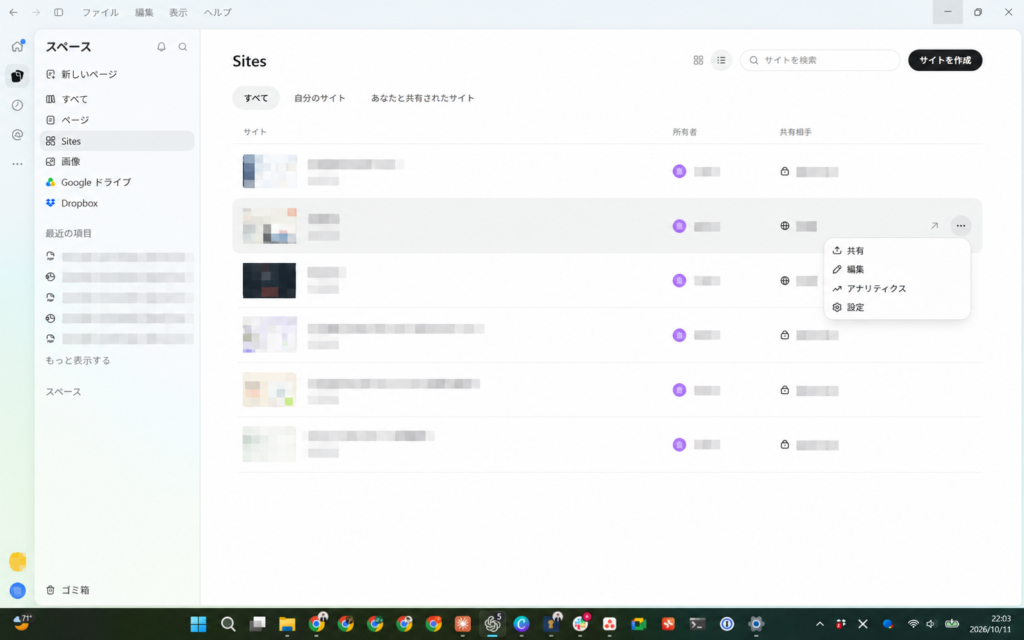Image resolution: width=1024 pixels, height=640 pixels.
Task: Open taskbar Search
Action: (228, 624)
